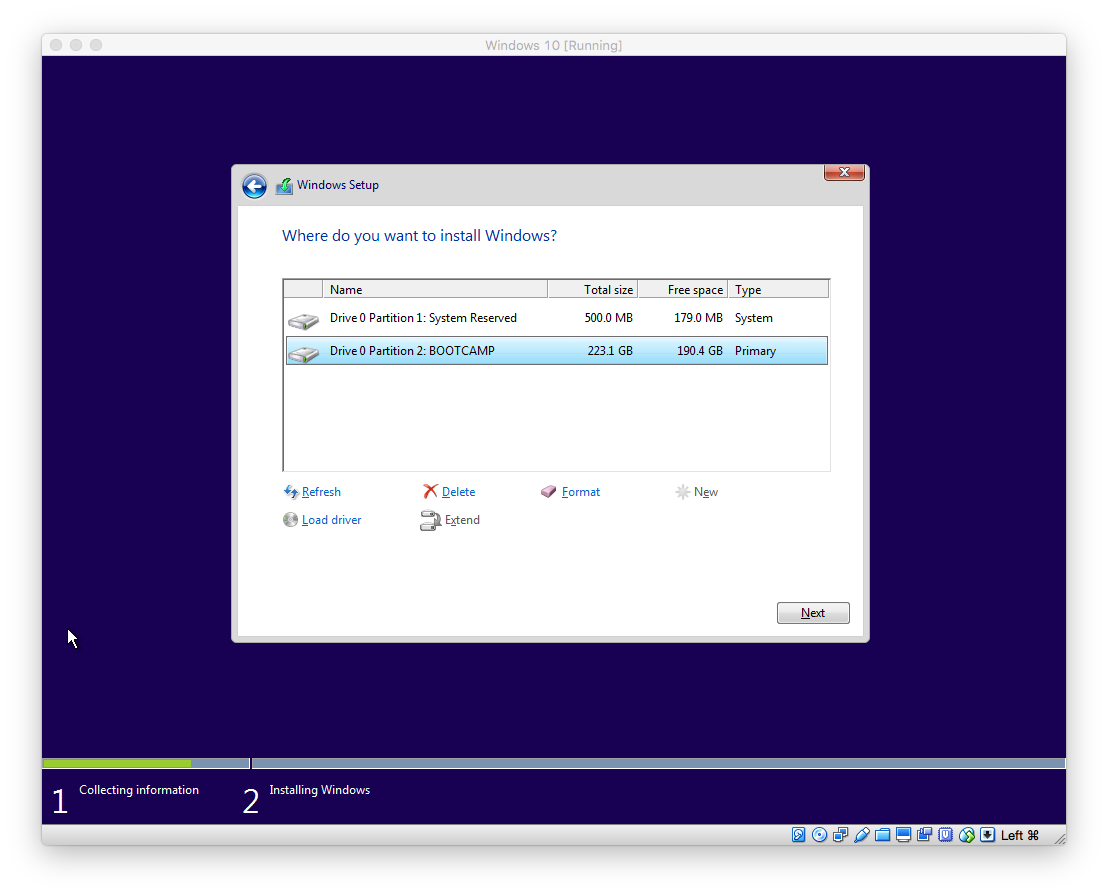
Task: Click the New partition star icon
Action: point(682,492)
